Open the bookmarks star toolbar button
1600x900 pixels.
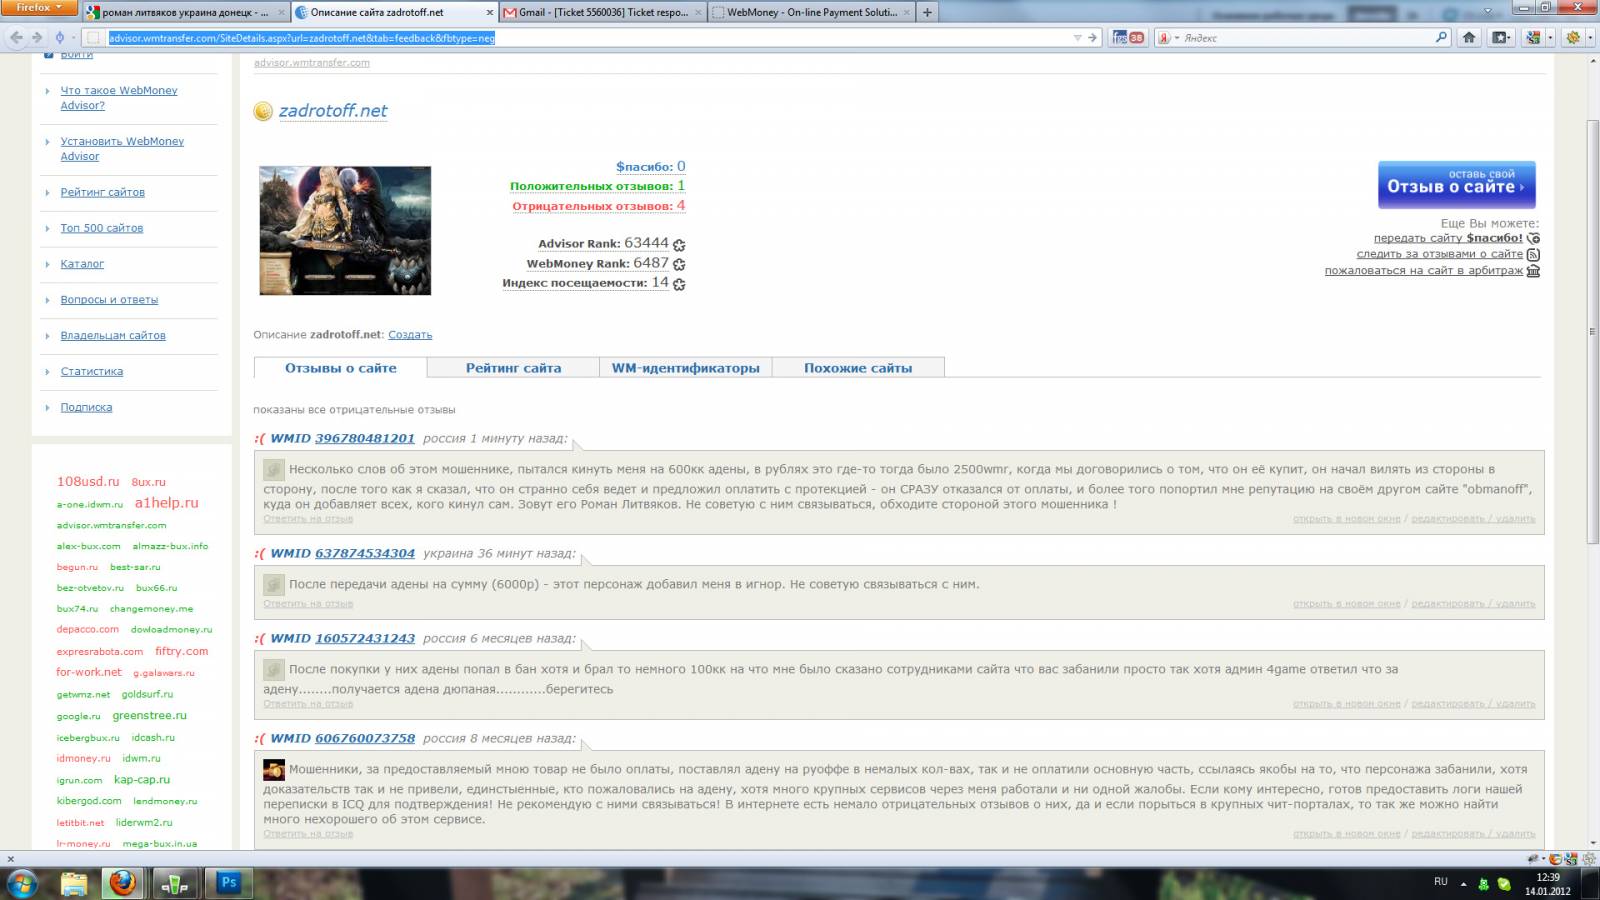1501,38
